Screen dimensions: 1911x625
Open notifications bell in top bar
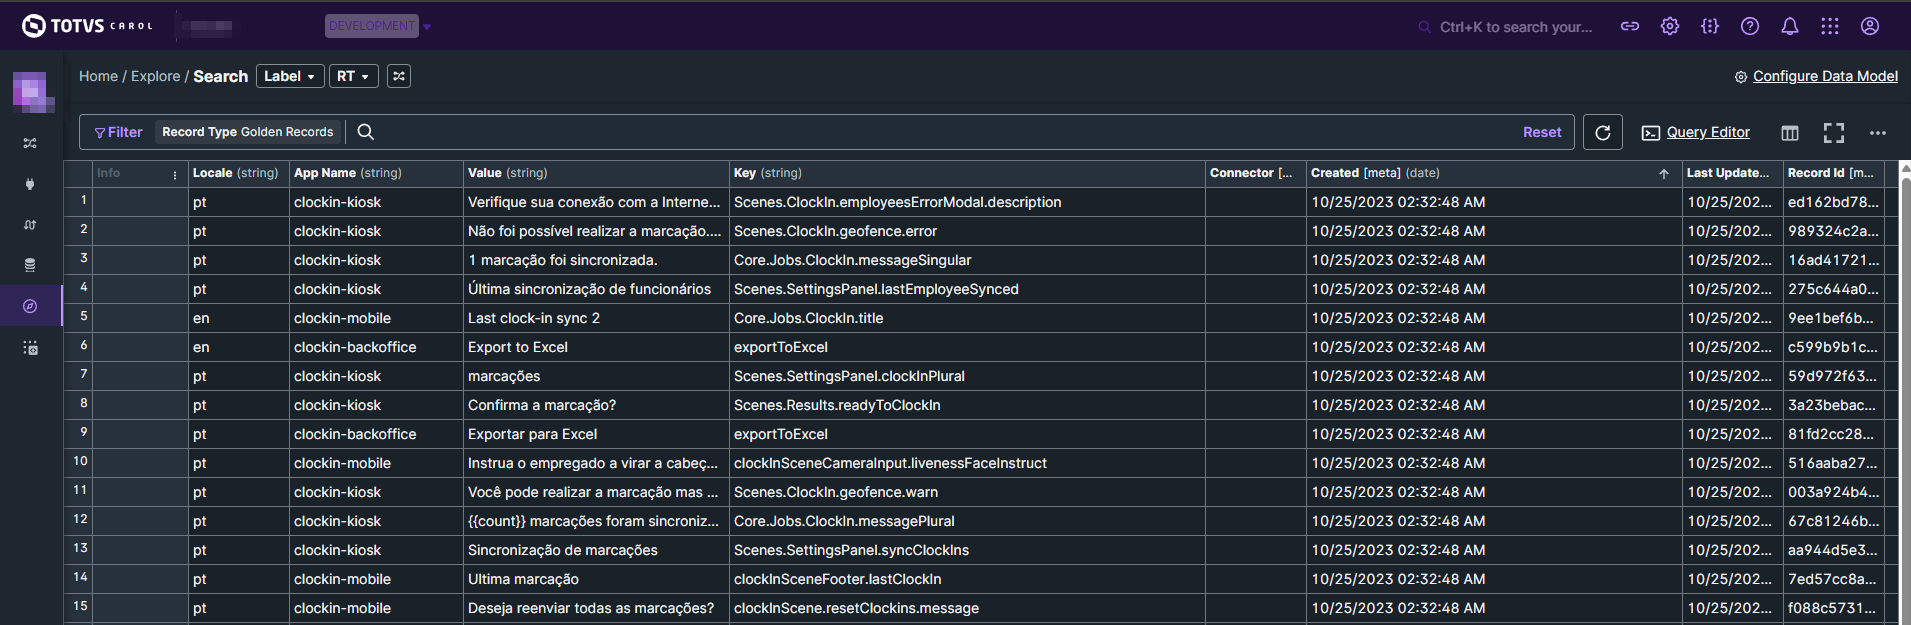pyautogui.click(x=1790, y=27)
